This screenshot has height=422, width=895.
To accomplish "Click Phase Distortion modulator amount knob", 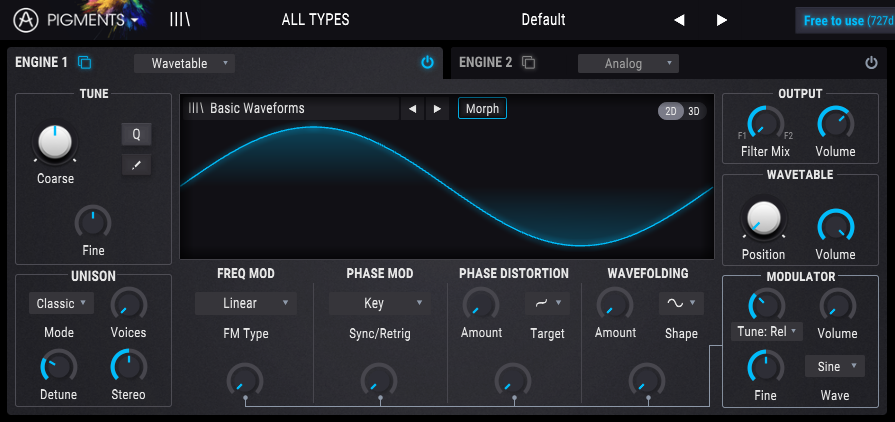I will (513, 380).
